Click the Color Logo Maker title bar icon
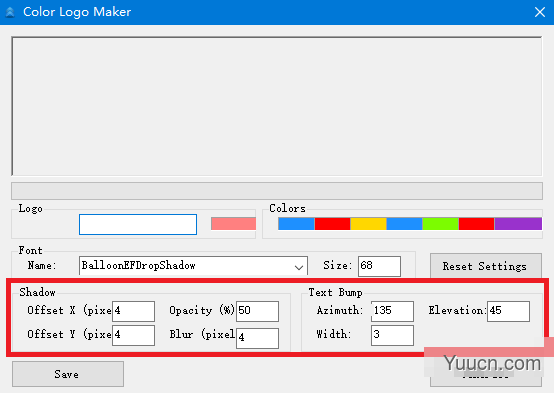This screenshot has width=554, height=393. click(10, 12)
